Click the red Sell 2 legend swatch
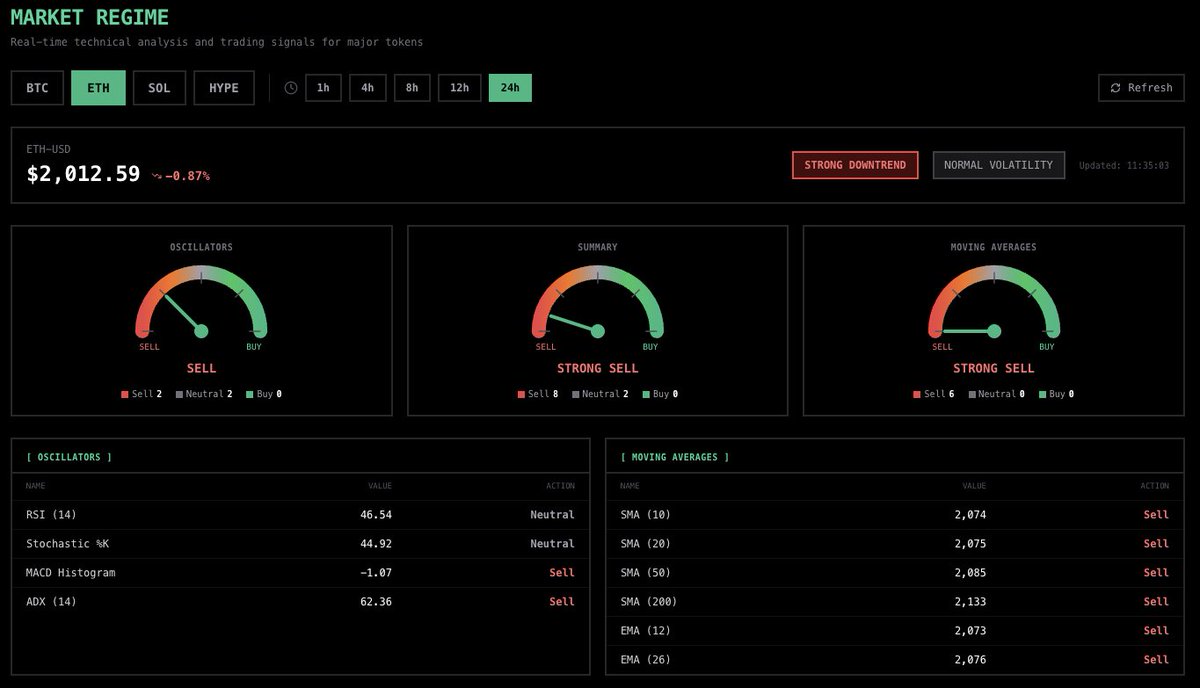The height and width of the screenshot is (688, 1200). (x=125, y=395)
